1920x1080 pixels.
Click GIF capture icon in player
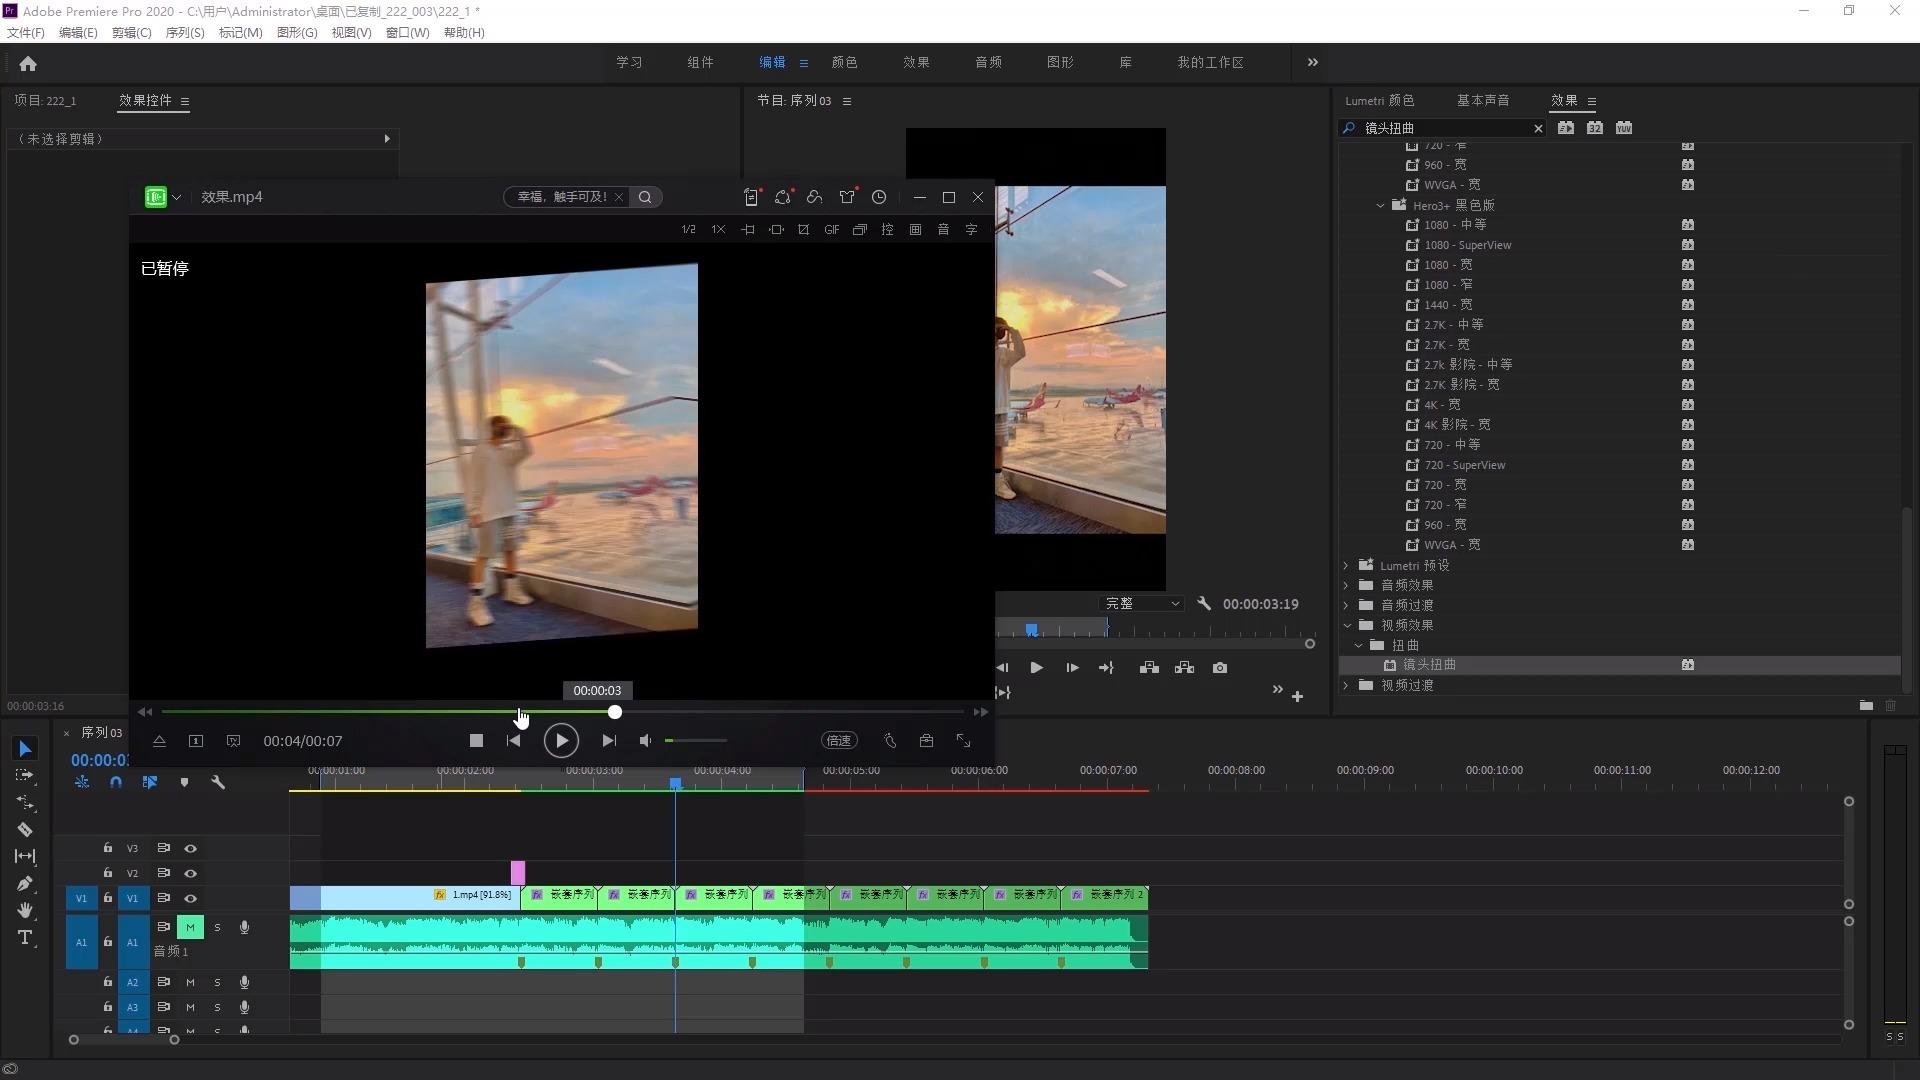pos(831,230)
